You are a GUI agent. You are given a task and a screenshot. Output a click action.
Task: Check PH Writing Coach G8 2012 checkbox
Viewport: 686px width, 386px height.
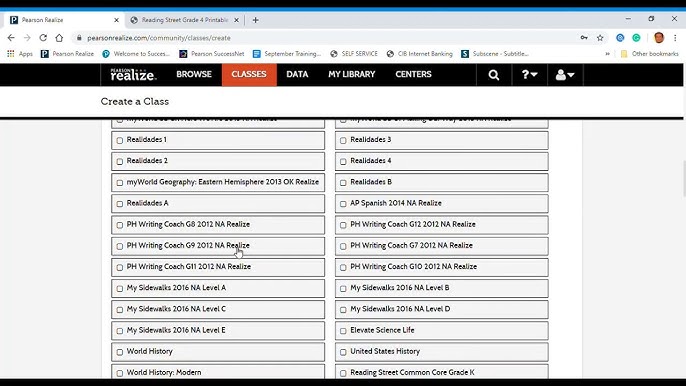click(120, 225)
